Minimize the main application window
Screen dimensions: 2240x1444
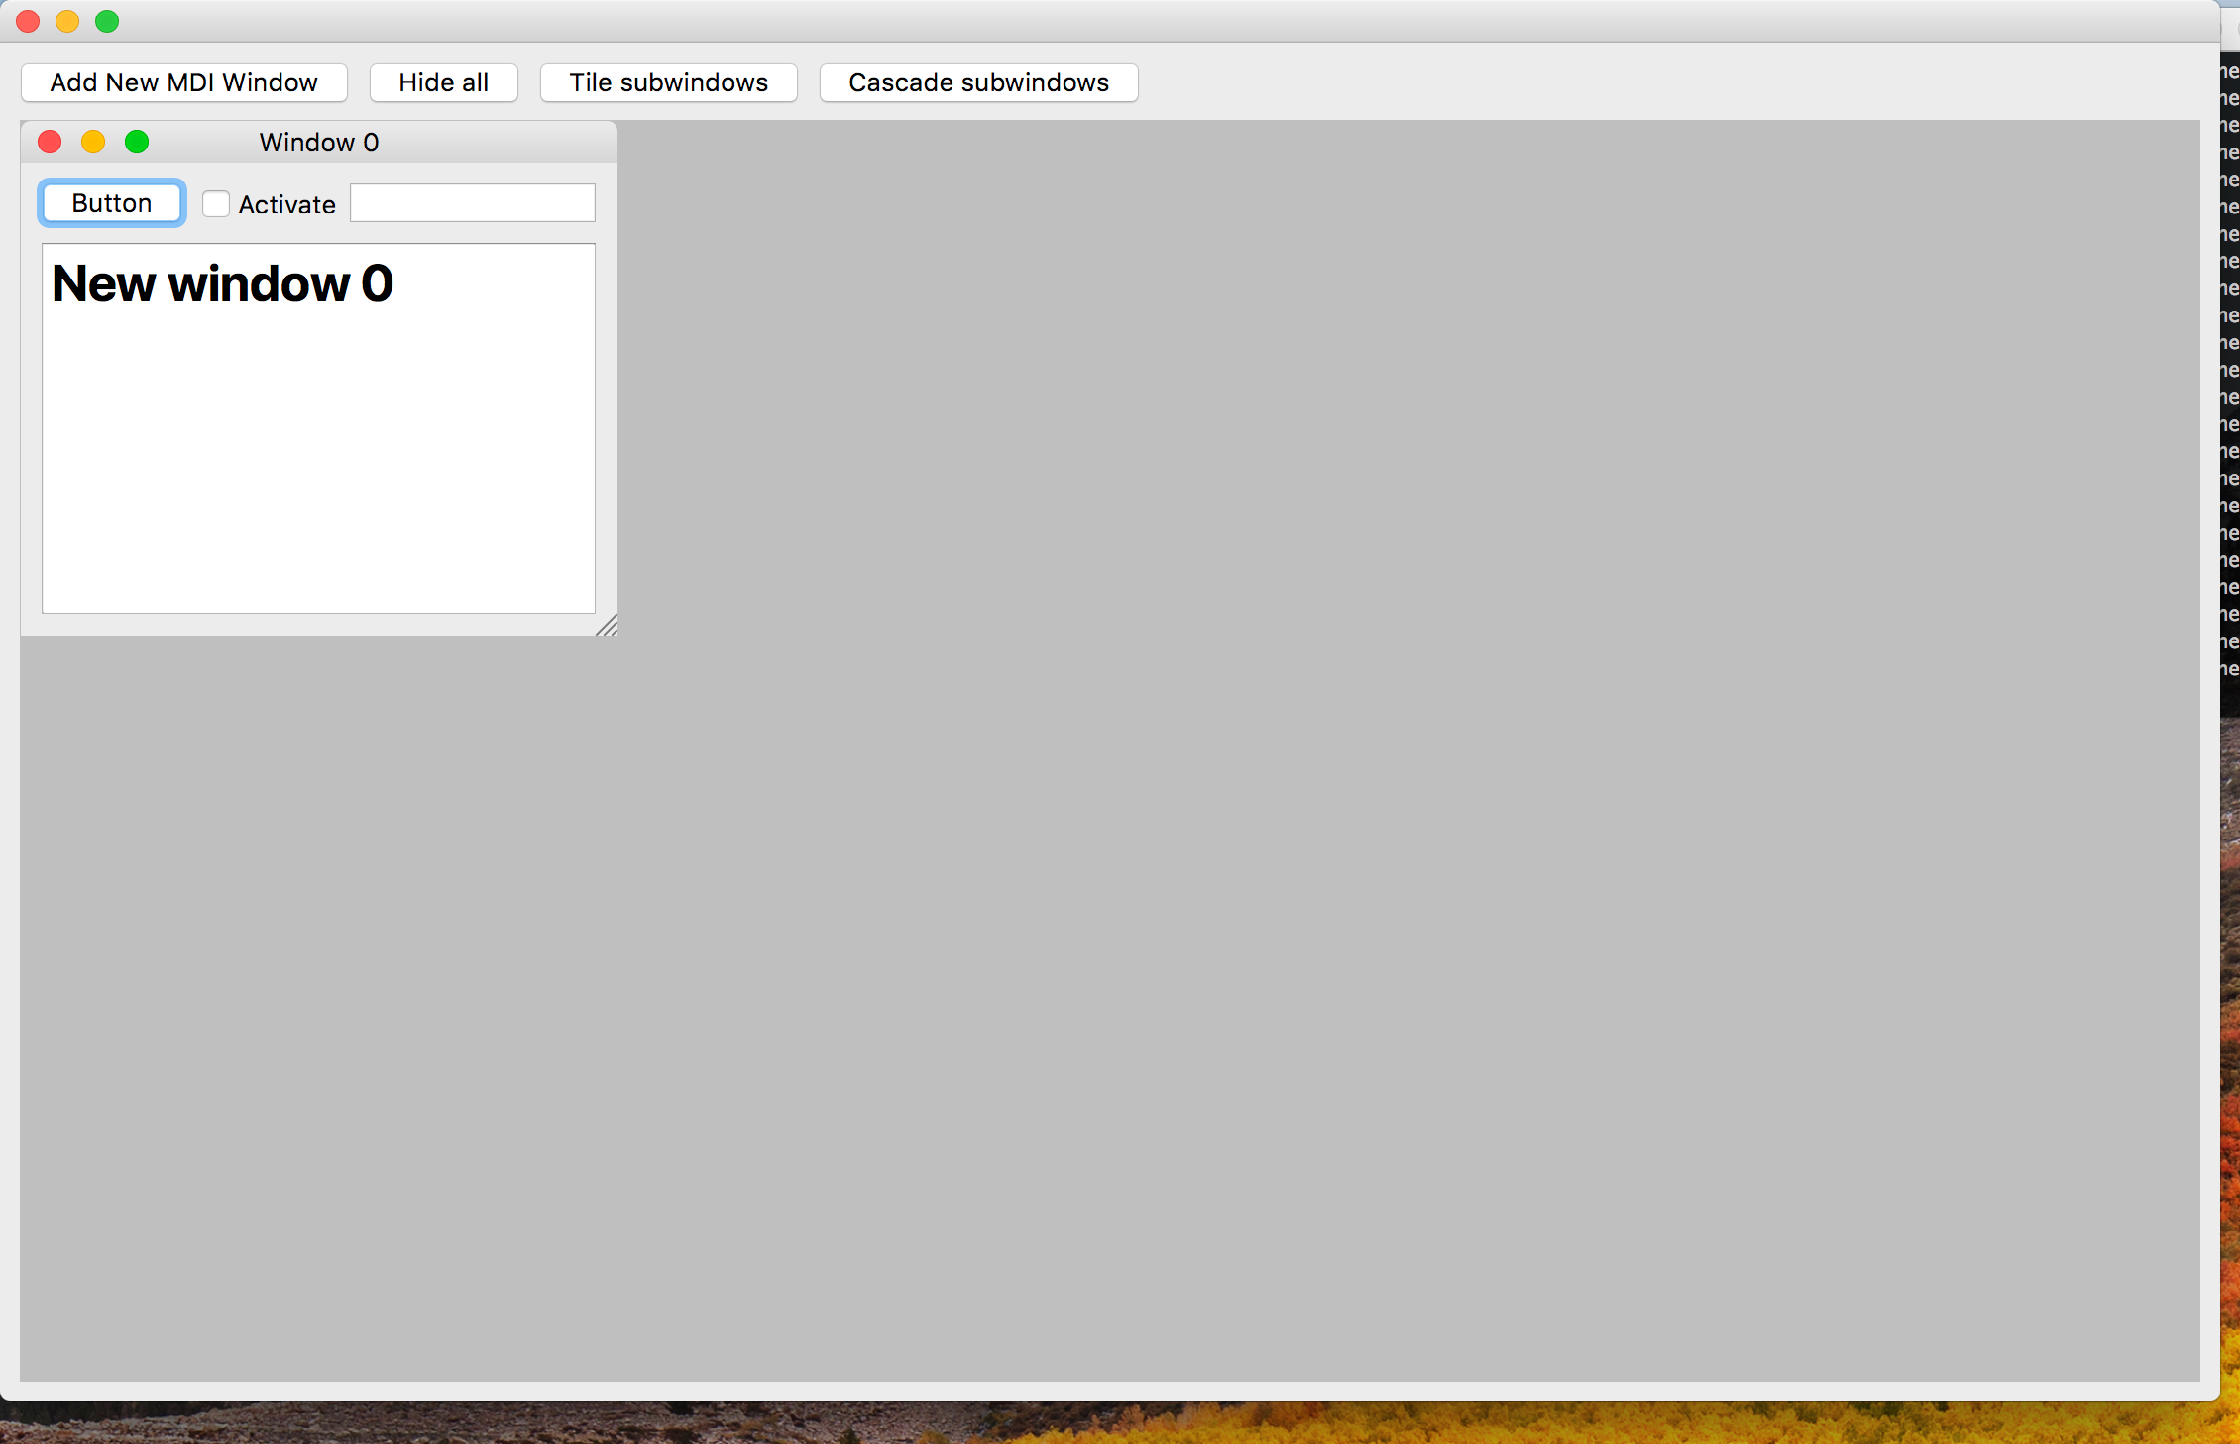pos(67,21)
